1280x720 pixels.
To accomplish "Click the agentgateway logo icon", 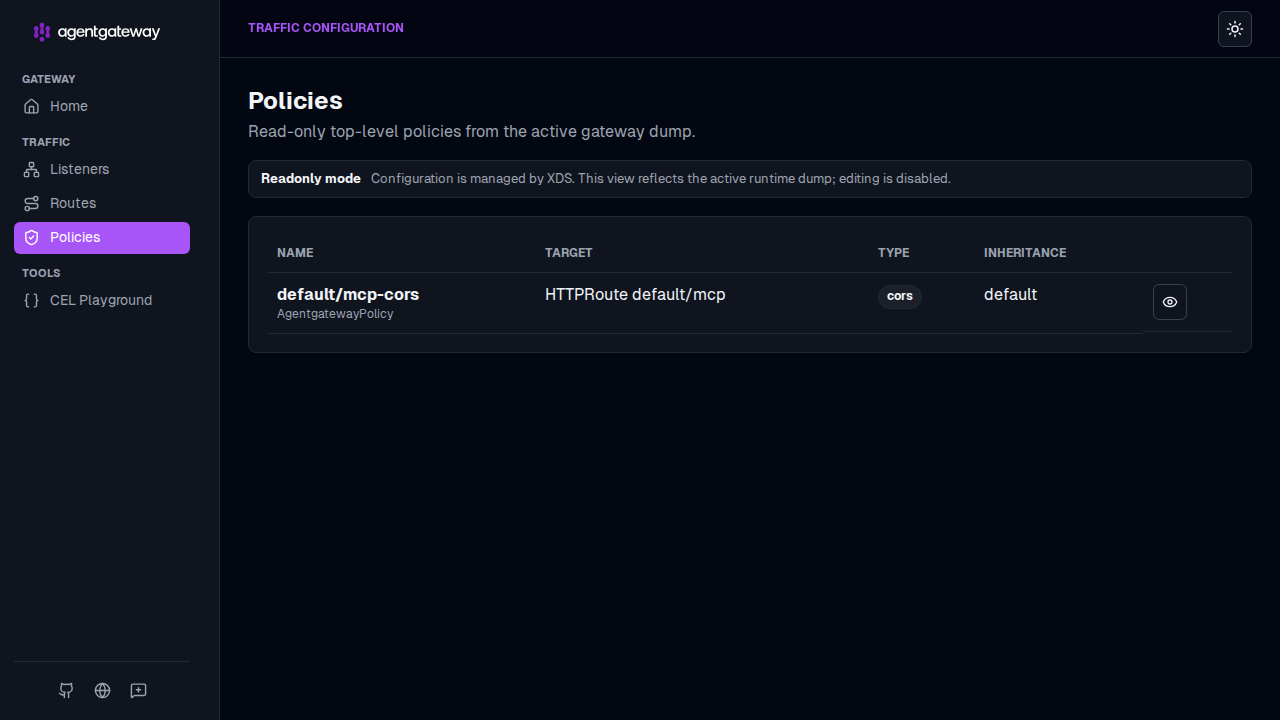I will point(41,32).
